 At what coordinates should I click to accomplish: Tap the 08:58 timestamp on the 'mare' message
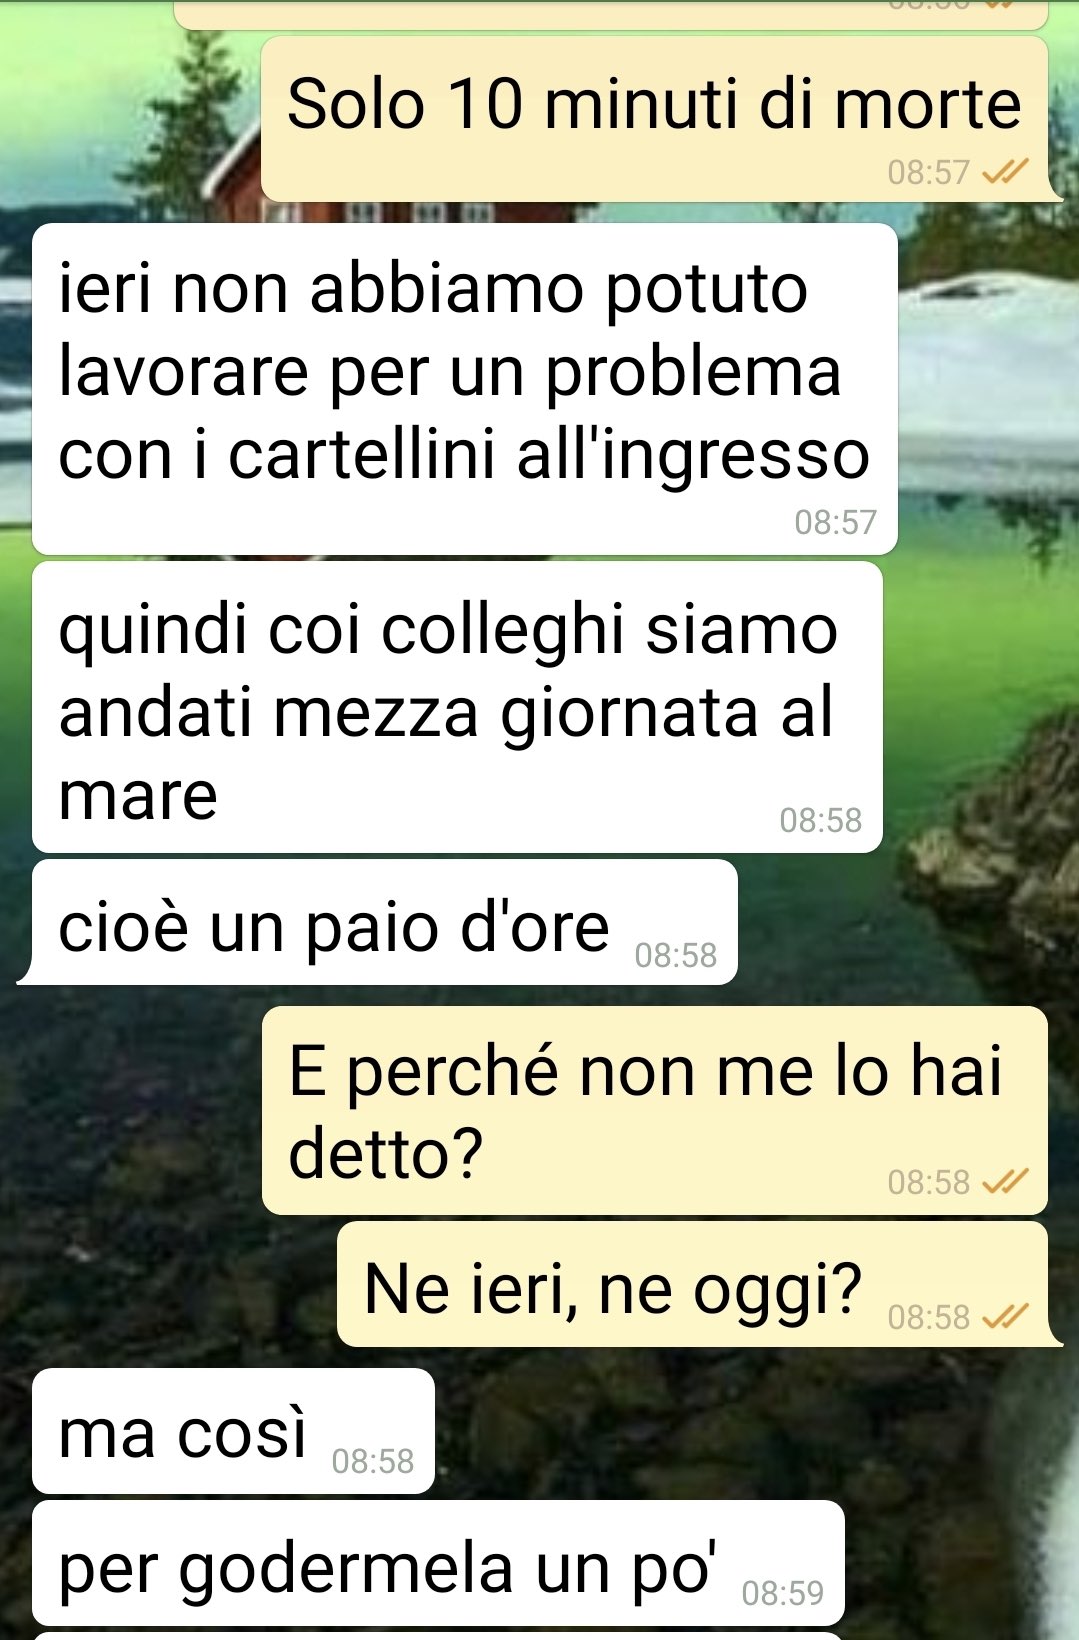point(820,820)
